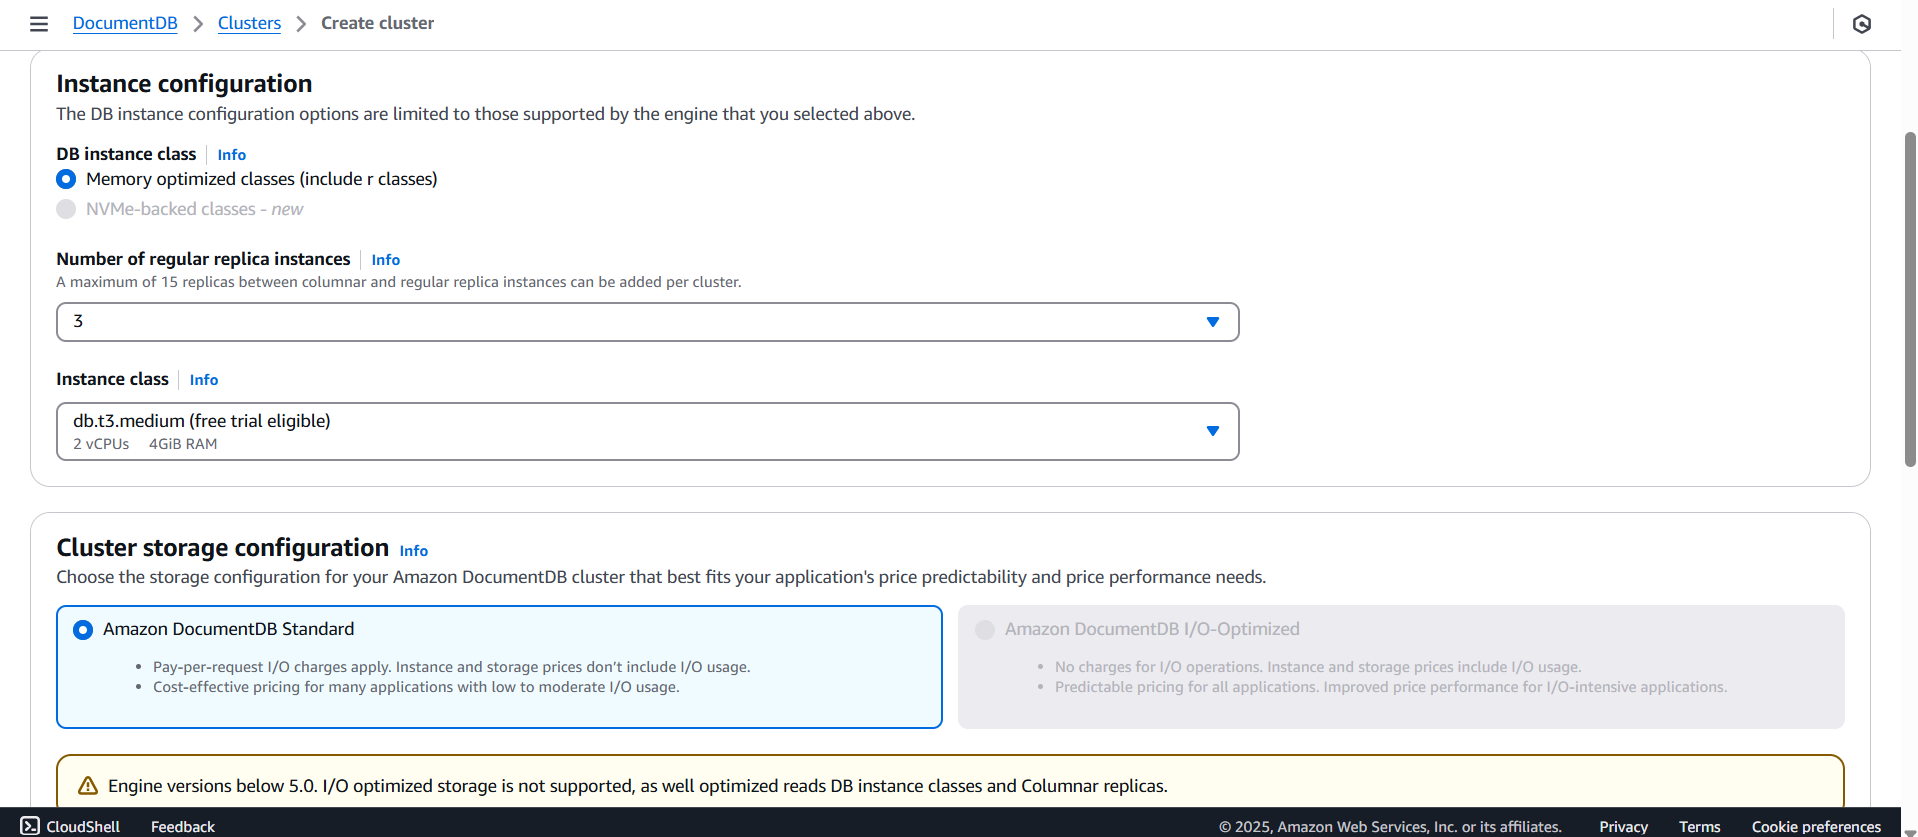The height and width of the screenshot is (837, 1918).
Task: Open Info link for Cluster storage configuration
Action: coord(414,551)
